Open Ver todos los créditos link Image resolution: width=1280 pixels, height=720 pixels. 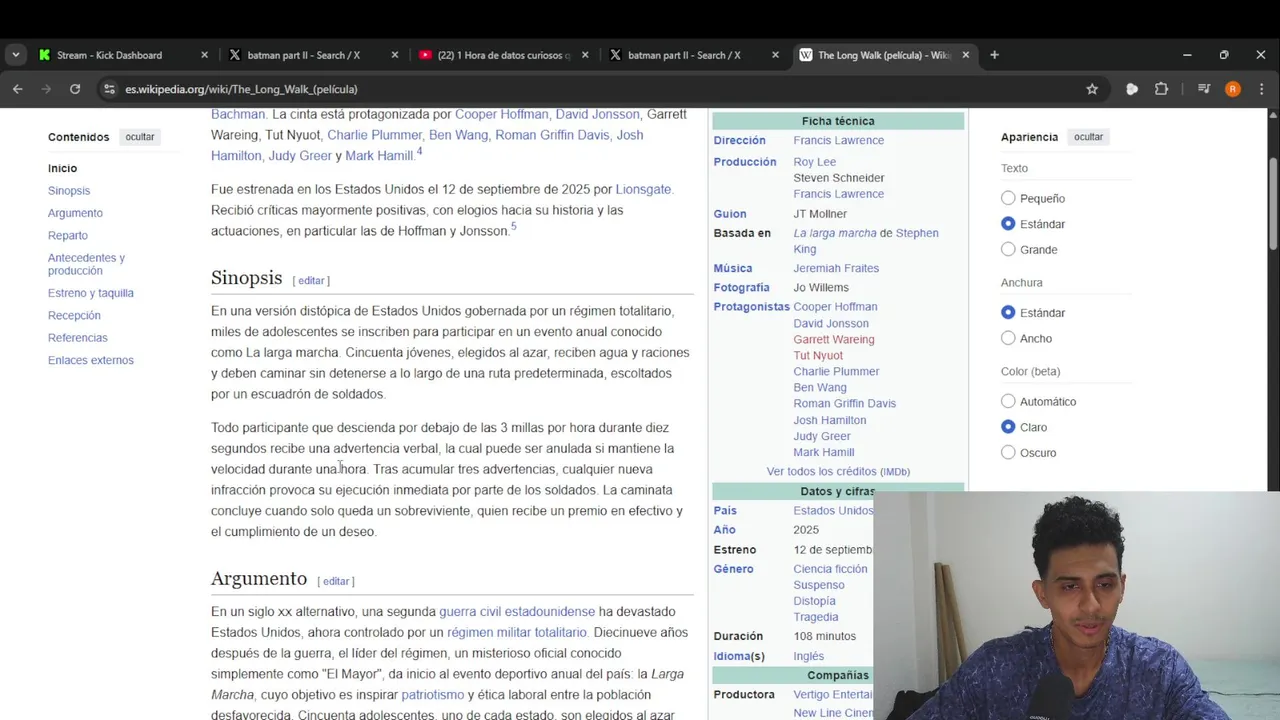(838, 471)
